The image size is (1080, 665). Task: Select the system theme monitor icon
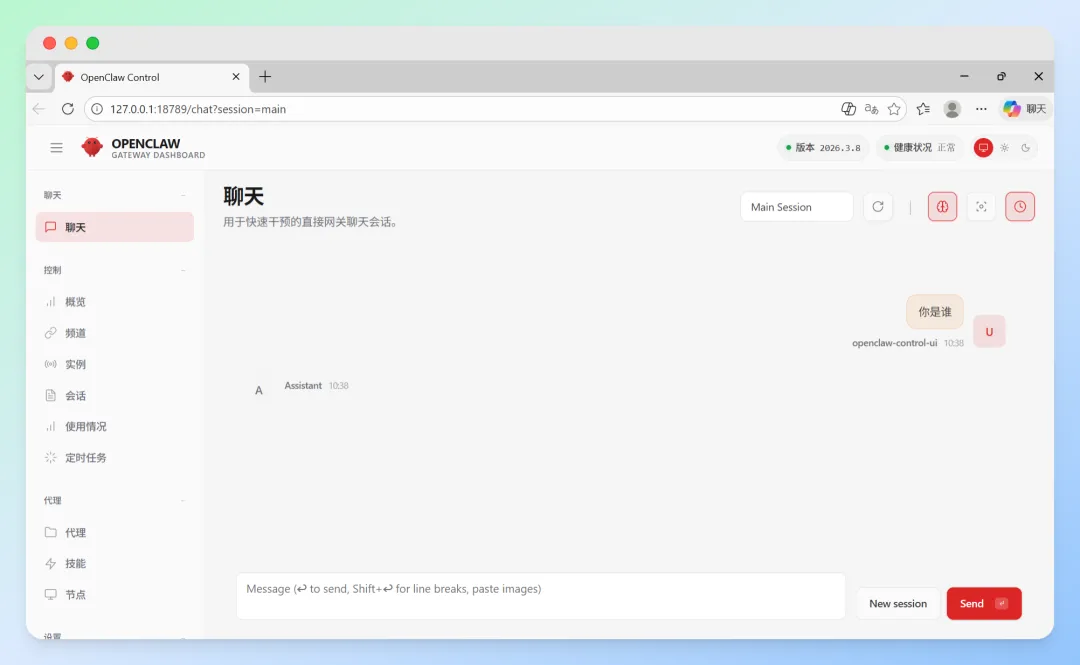tap(983, 147)
